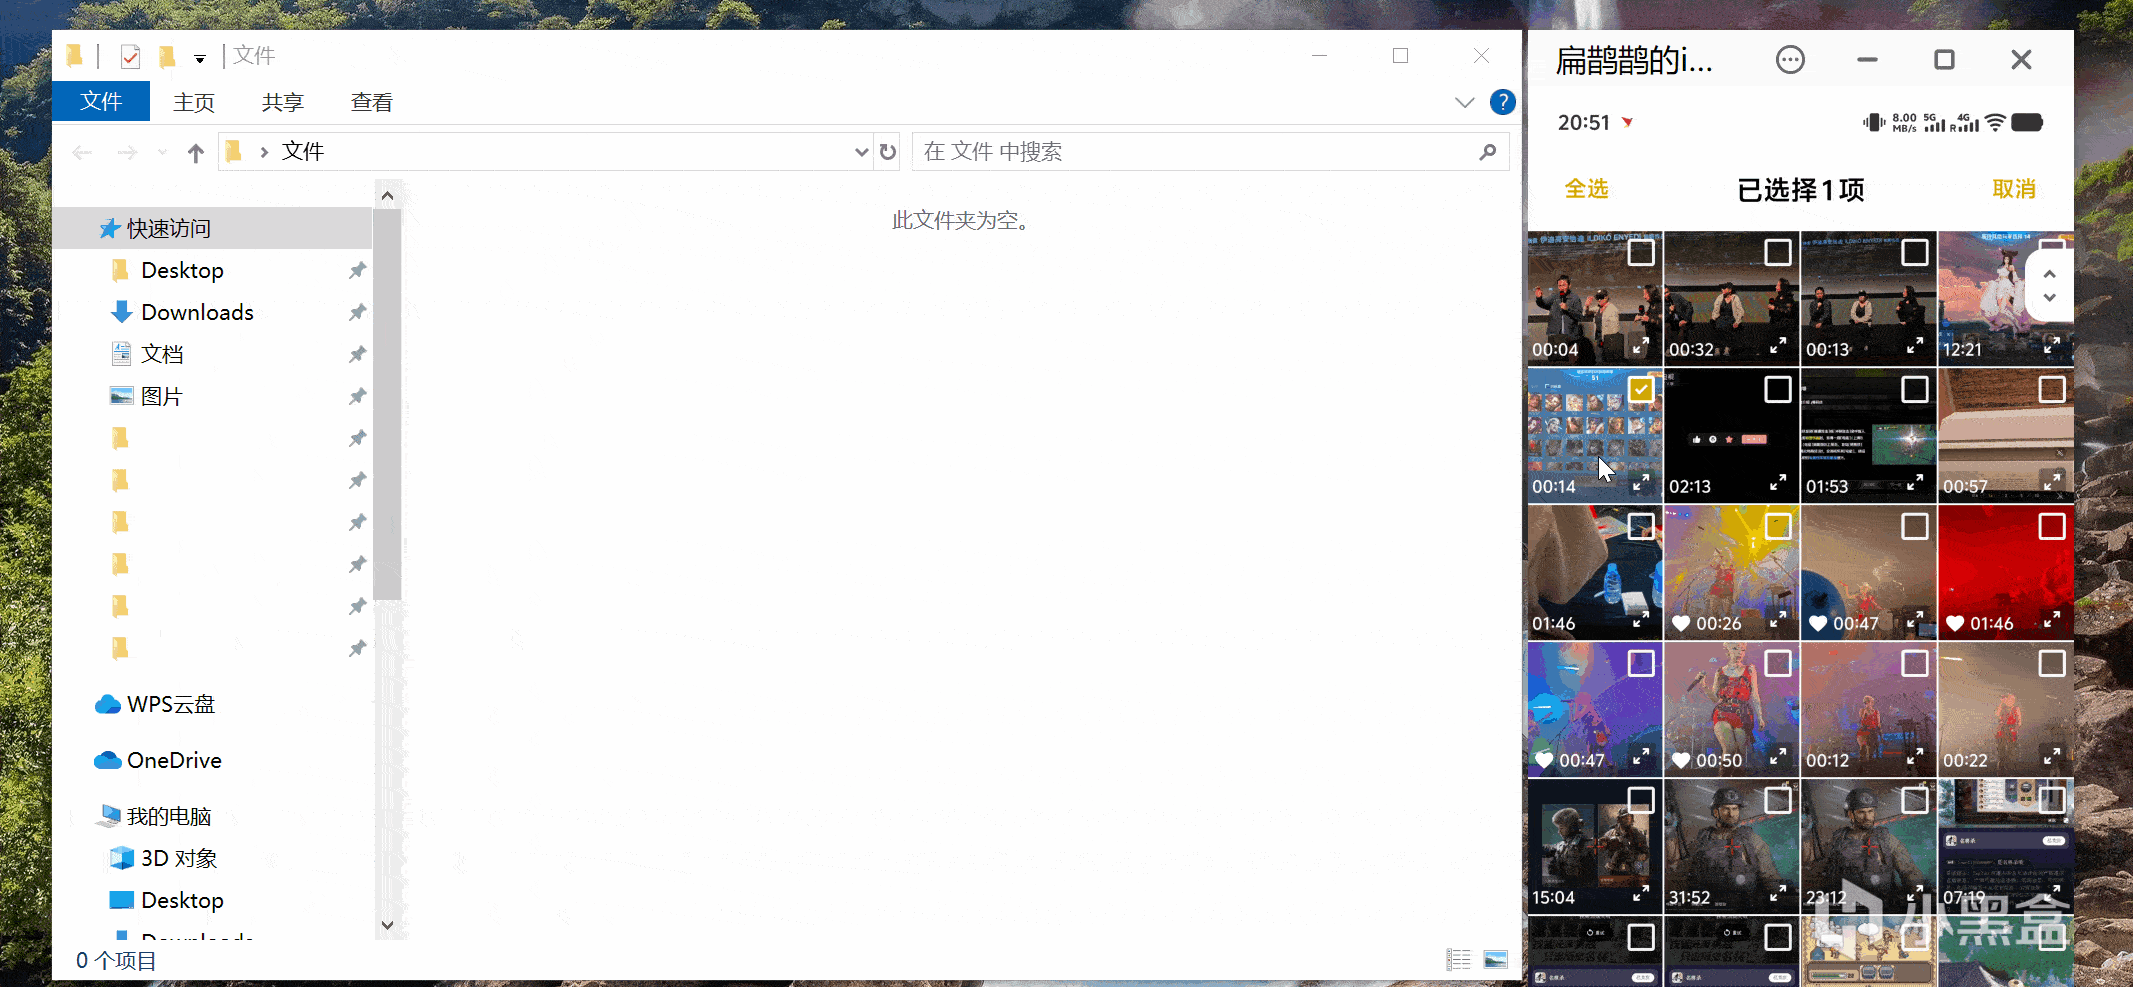
Task: Select Quick Access (快速访问) in navigation pane
Action: point(213,228)
